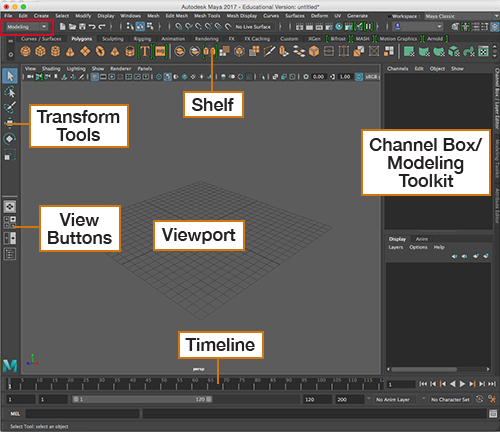500x432 pixels.
Task: Open the Layers menu in layer editor
Action: coord(396,247)
